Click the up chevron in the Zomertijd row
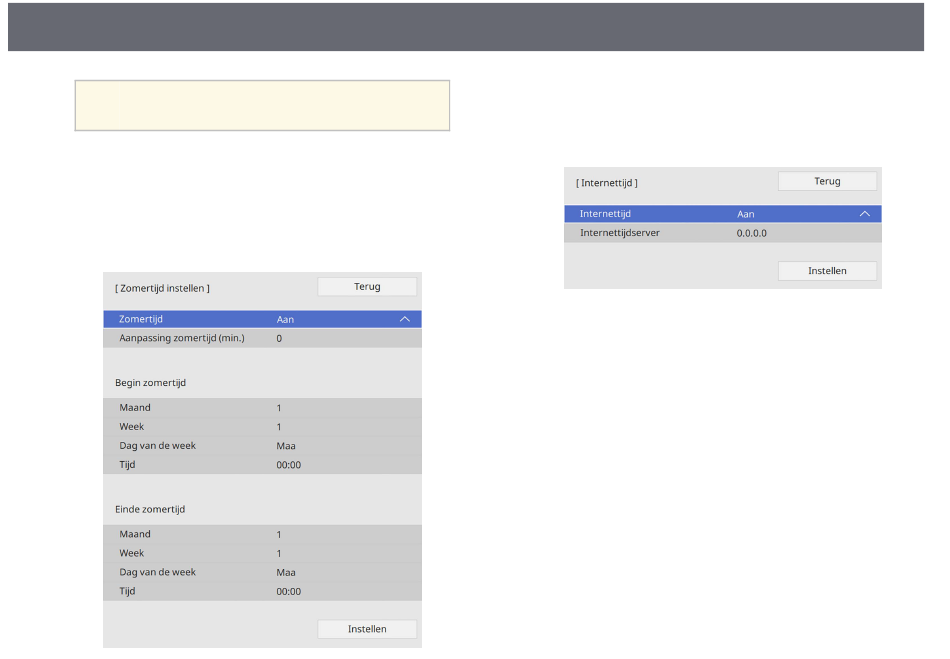The height and width of the screenshot is (659, 950). coord(405,319)
